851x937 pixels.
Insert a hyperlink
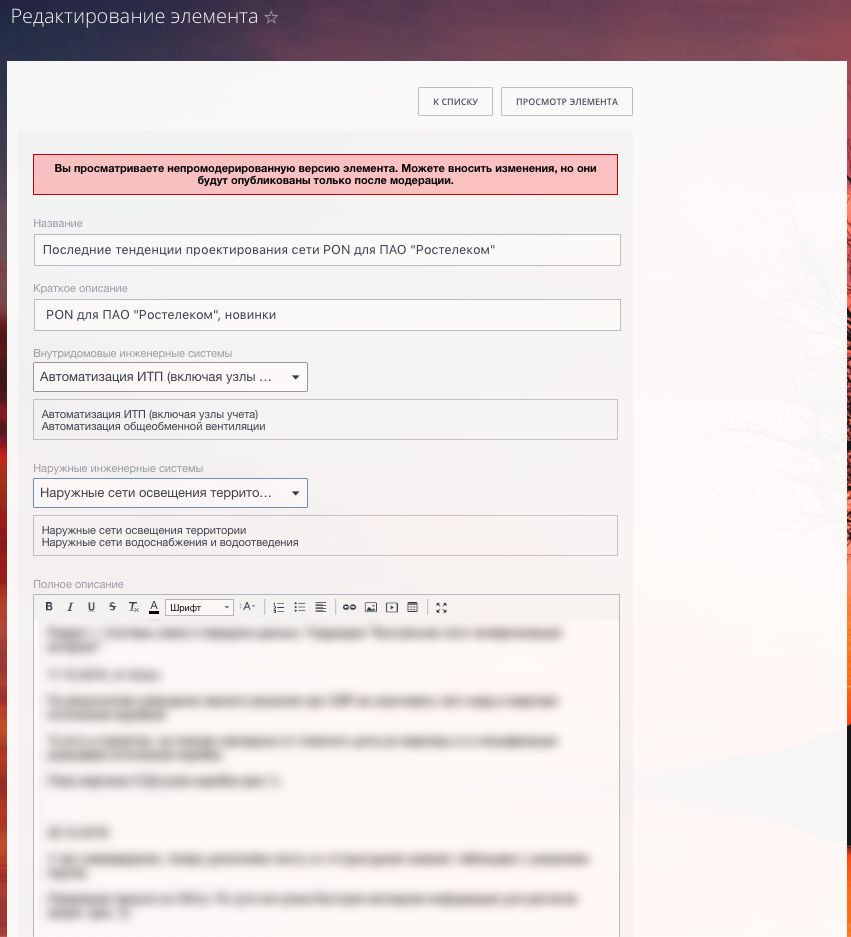coord(349,607)
